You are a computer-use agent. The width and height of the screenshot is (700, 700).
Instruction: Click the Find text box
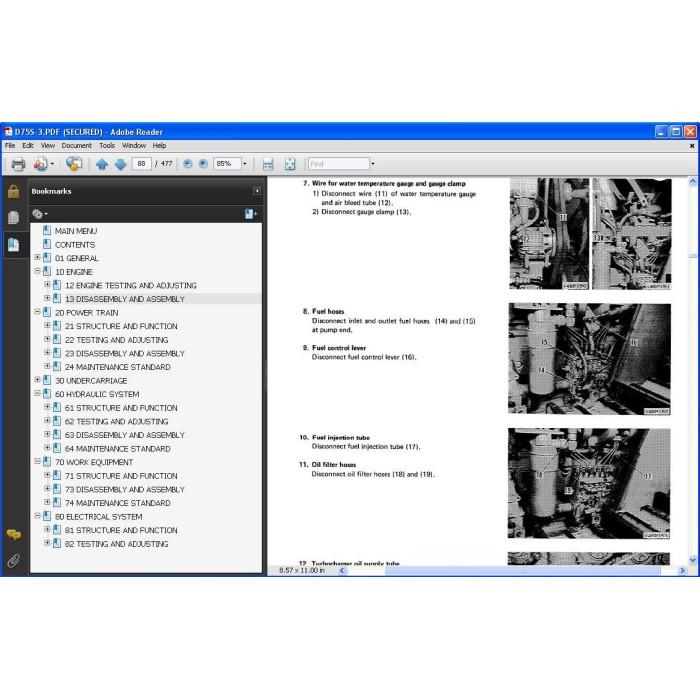pos(338,164)
